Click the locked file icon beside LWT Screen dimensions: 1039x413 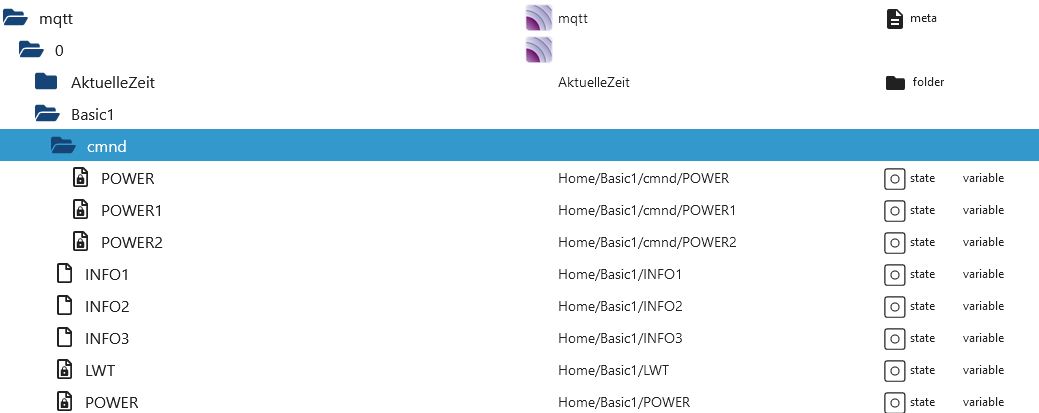pyautogui.click(x=64, y=370)
